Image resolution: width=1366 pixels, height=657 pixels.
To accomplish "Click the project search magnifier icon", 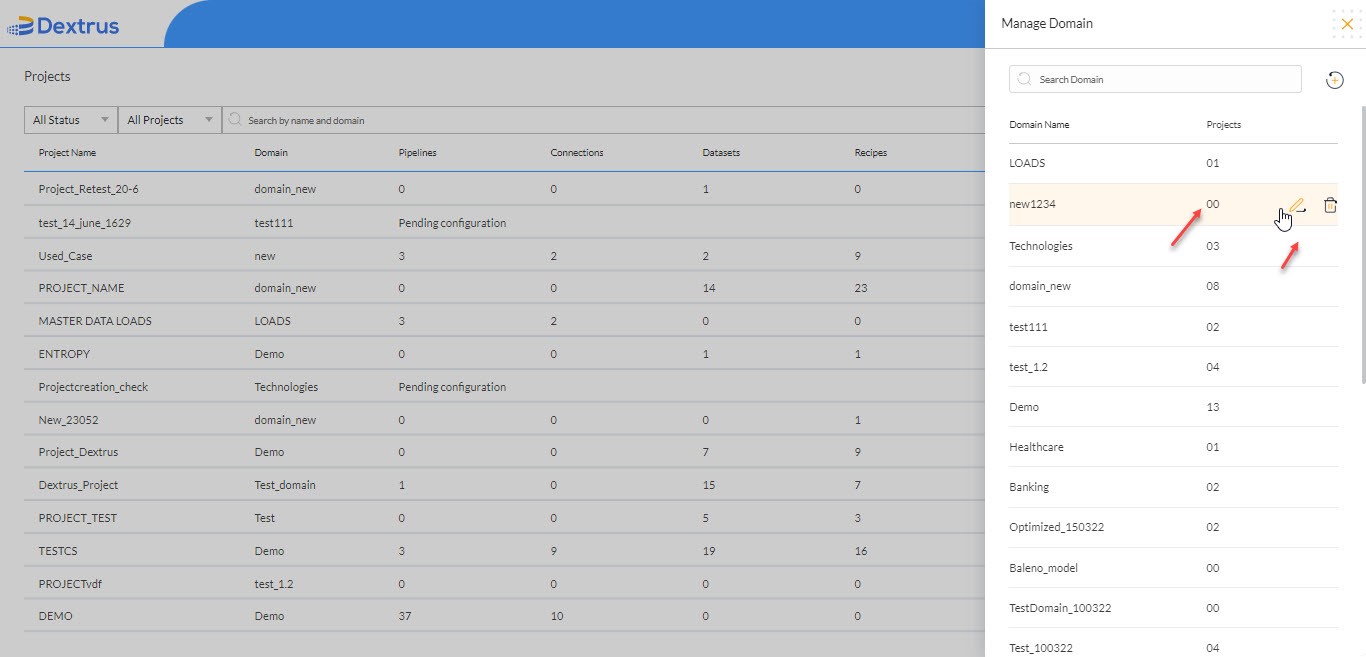I will (236, 120).
